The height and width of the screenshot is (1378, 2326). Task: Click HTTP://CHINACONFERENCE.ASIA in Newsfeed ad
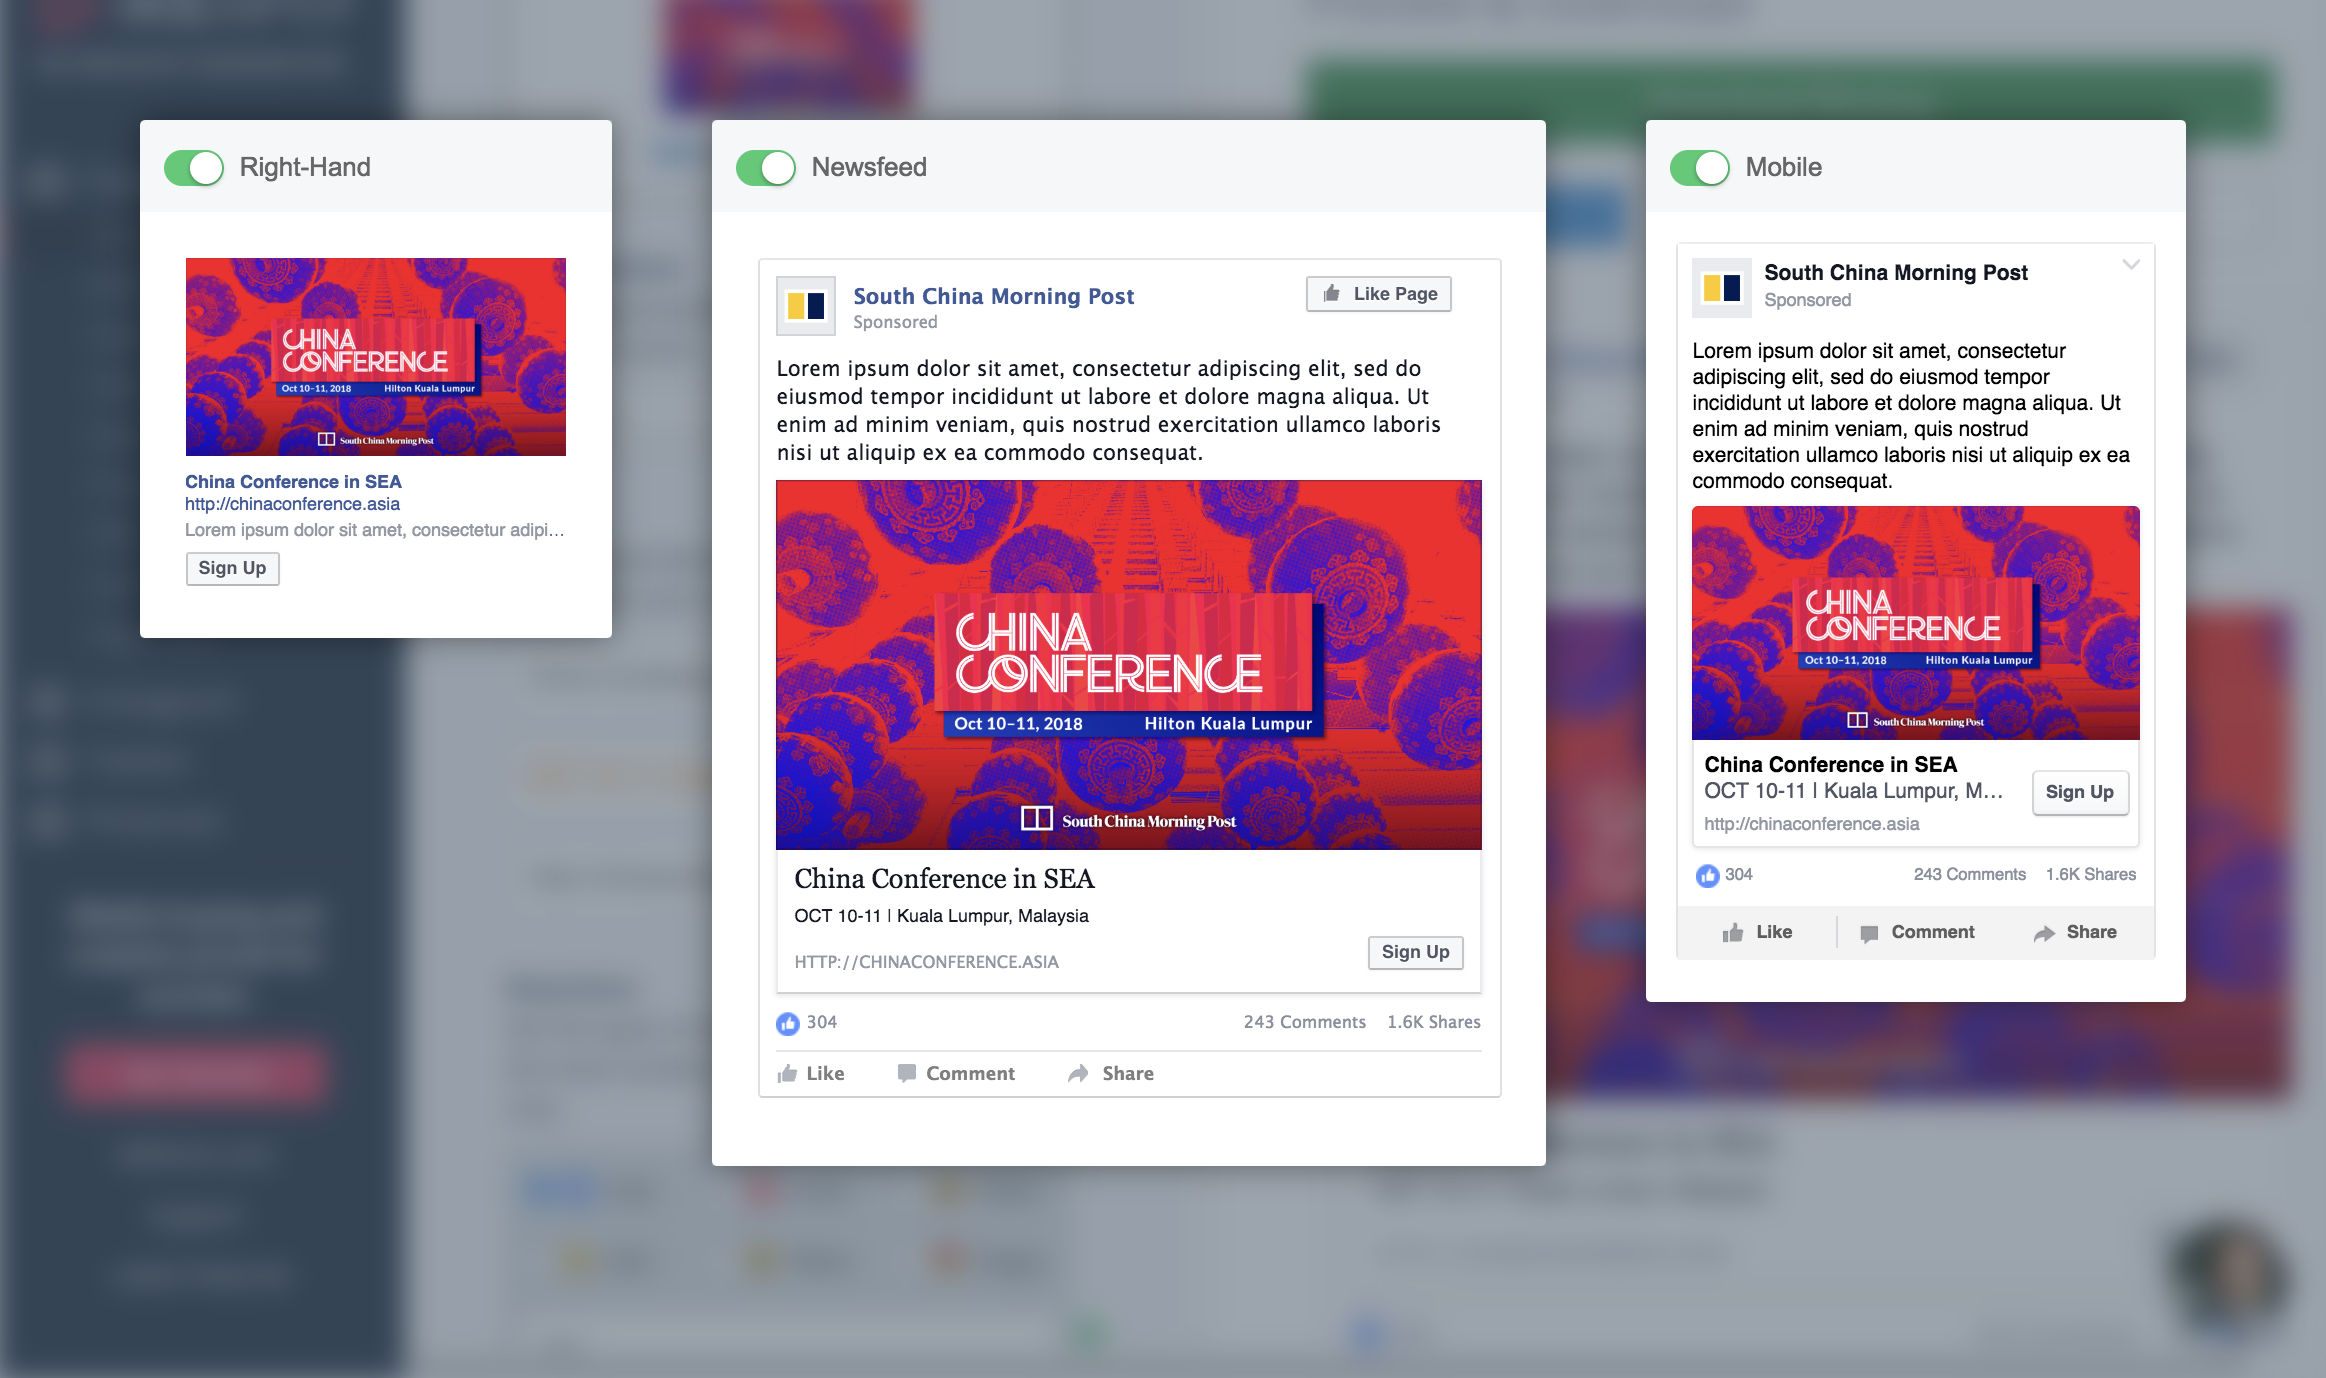[926, 962]
